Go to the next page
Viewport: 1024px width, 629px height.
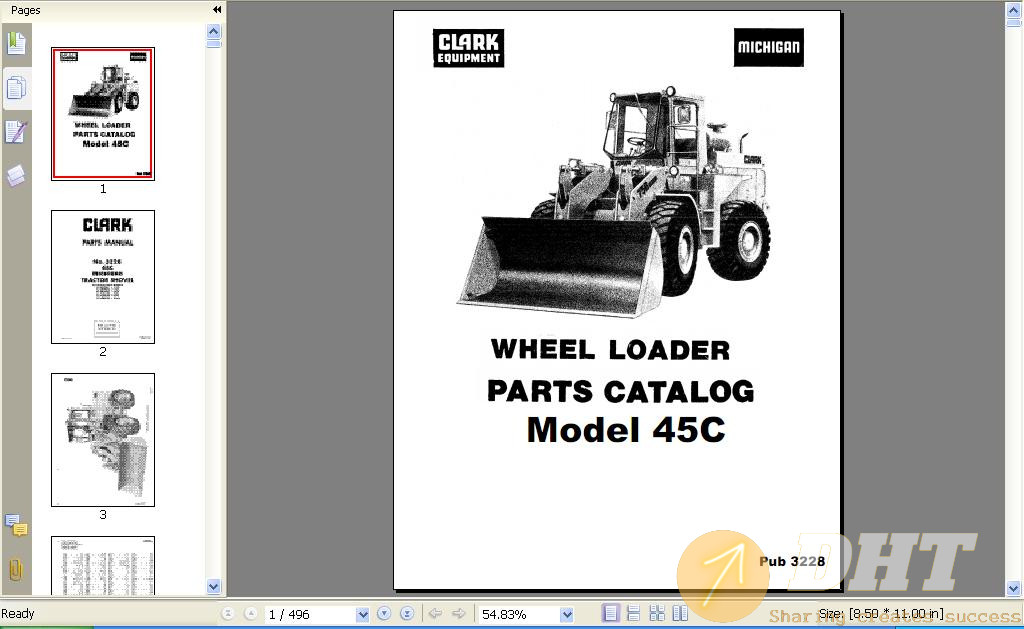pos(384,614)
